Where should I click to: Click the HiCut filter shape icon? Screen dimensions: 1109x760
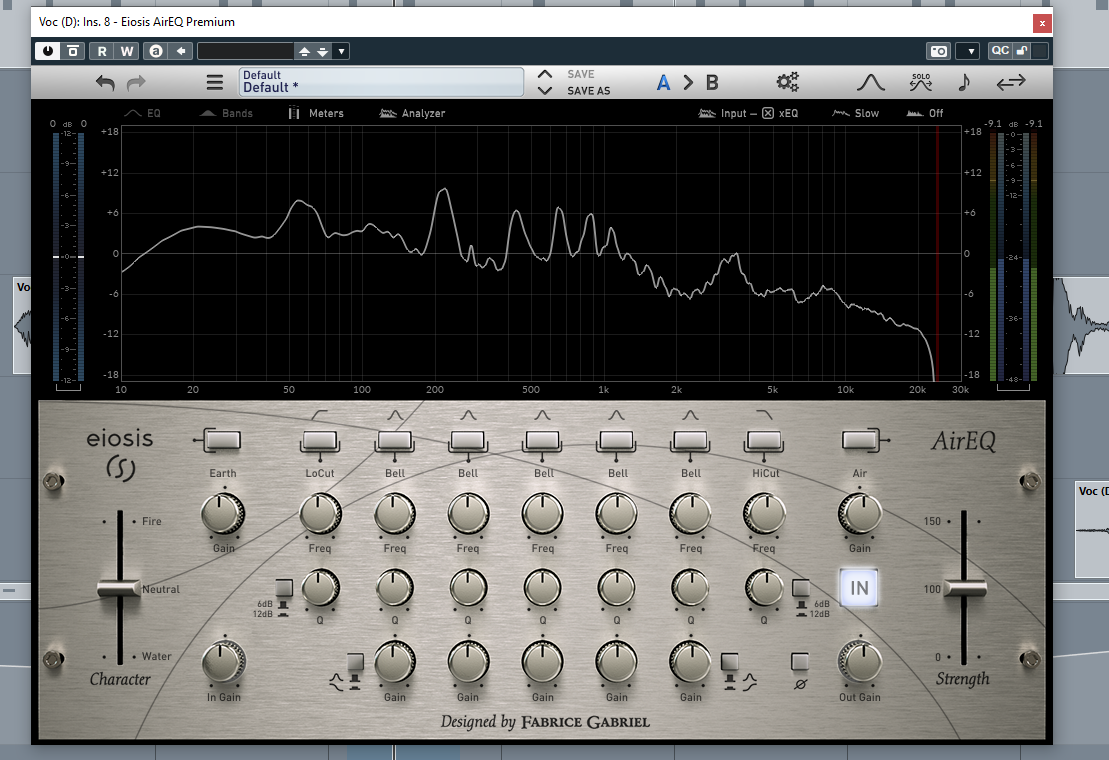[x=764, y=414]
